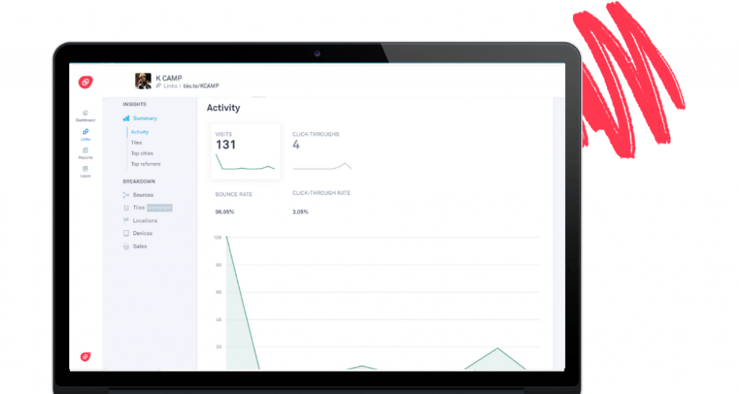Select the Visits 131 card
Image resolution: width=739 pixels, height=394 pixels.
[245, 152]
